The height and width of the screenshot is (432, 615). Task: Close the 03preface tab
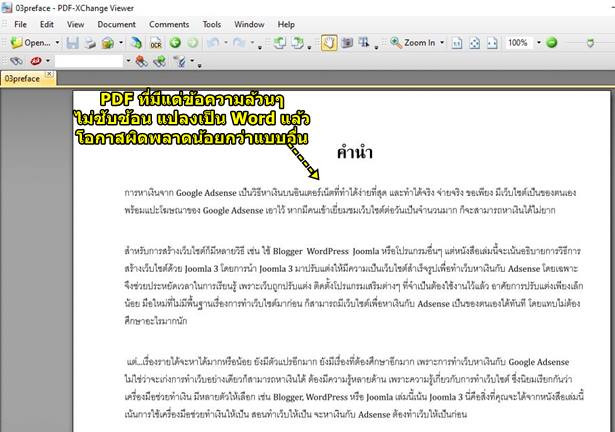click(49, 74)
